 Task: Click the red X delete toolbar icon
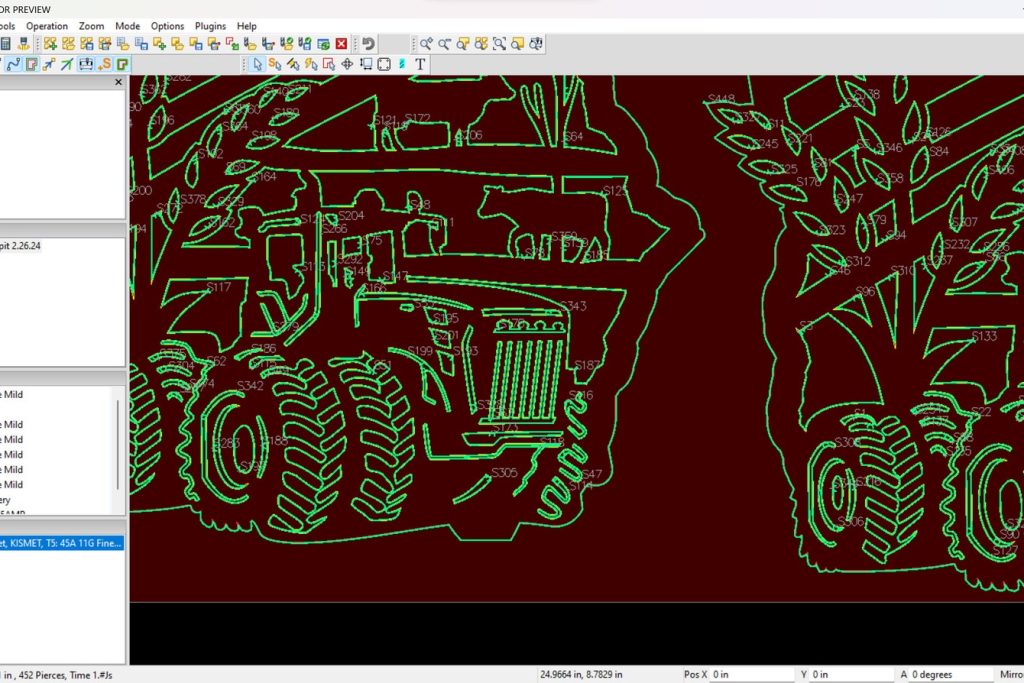click(x=341, y=44)
